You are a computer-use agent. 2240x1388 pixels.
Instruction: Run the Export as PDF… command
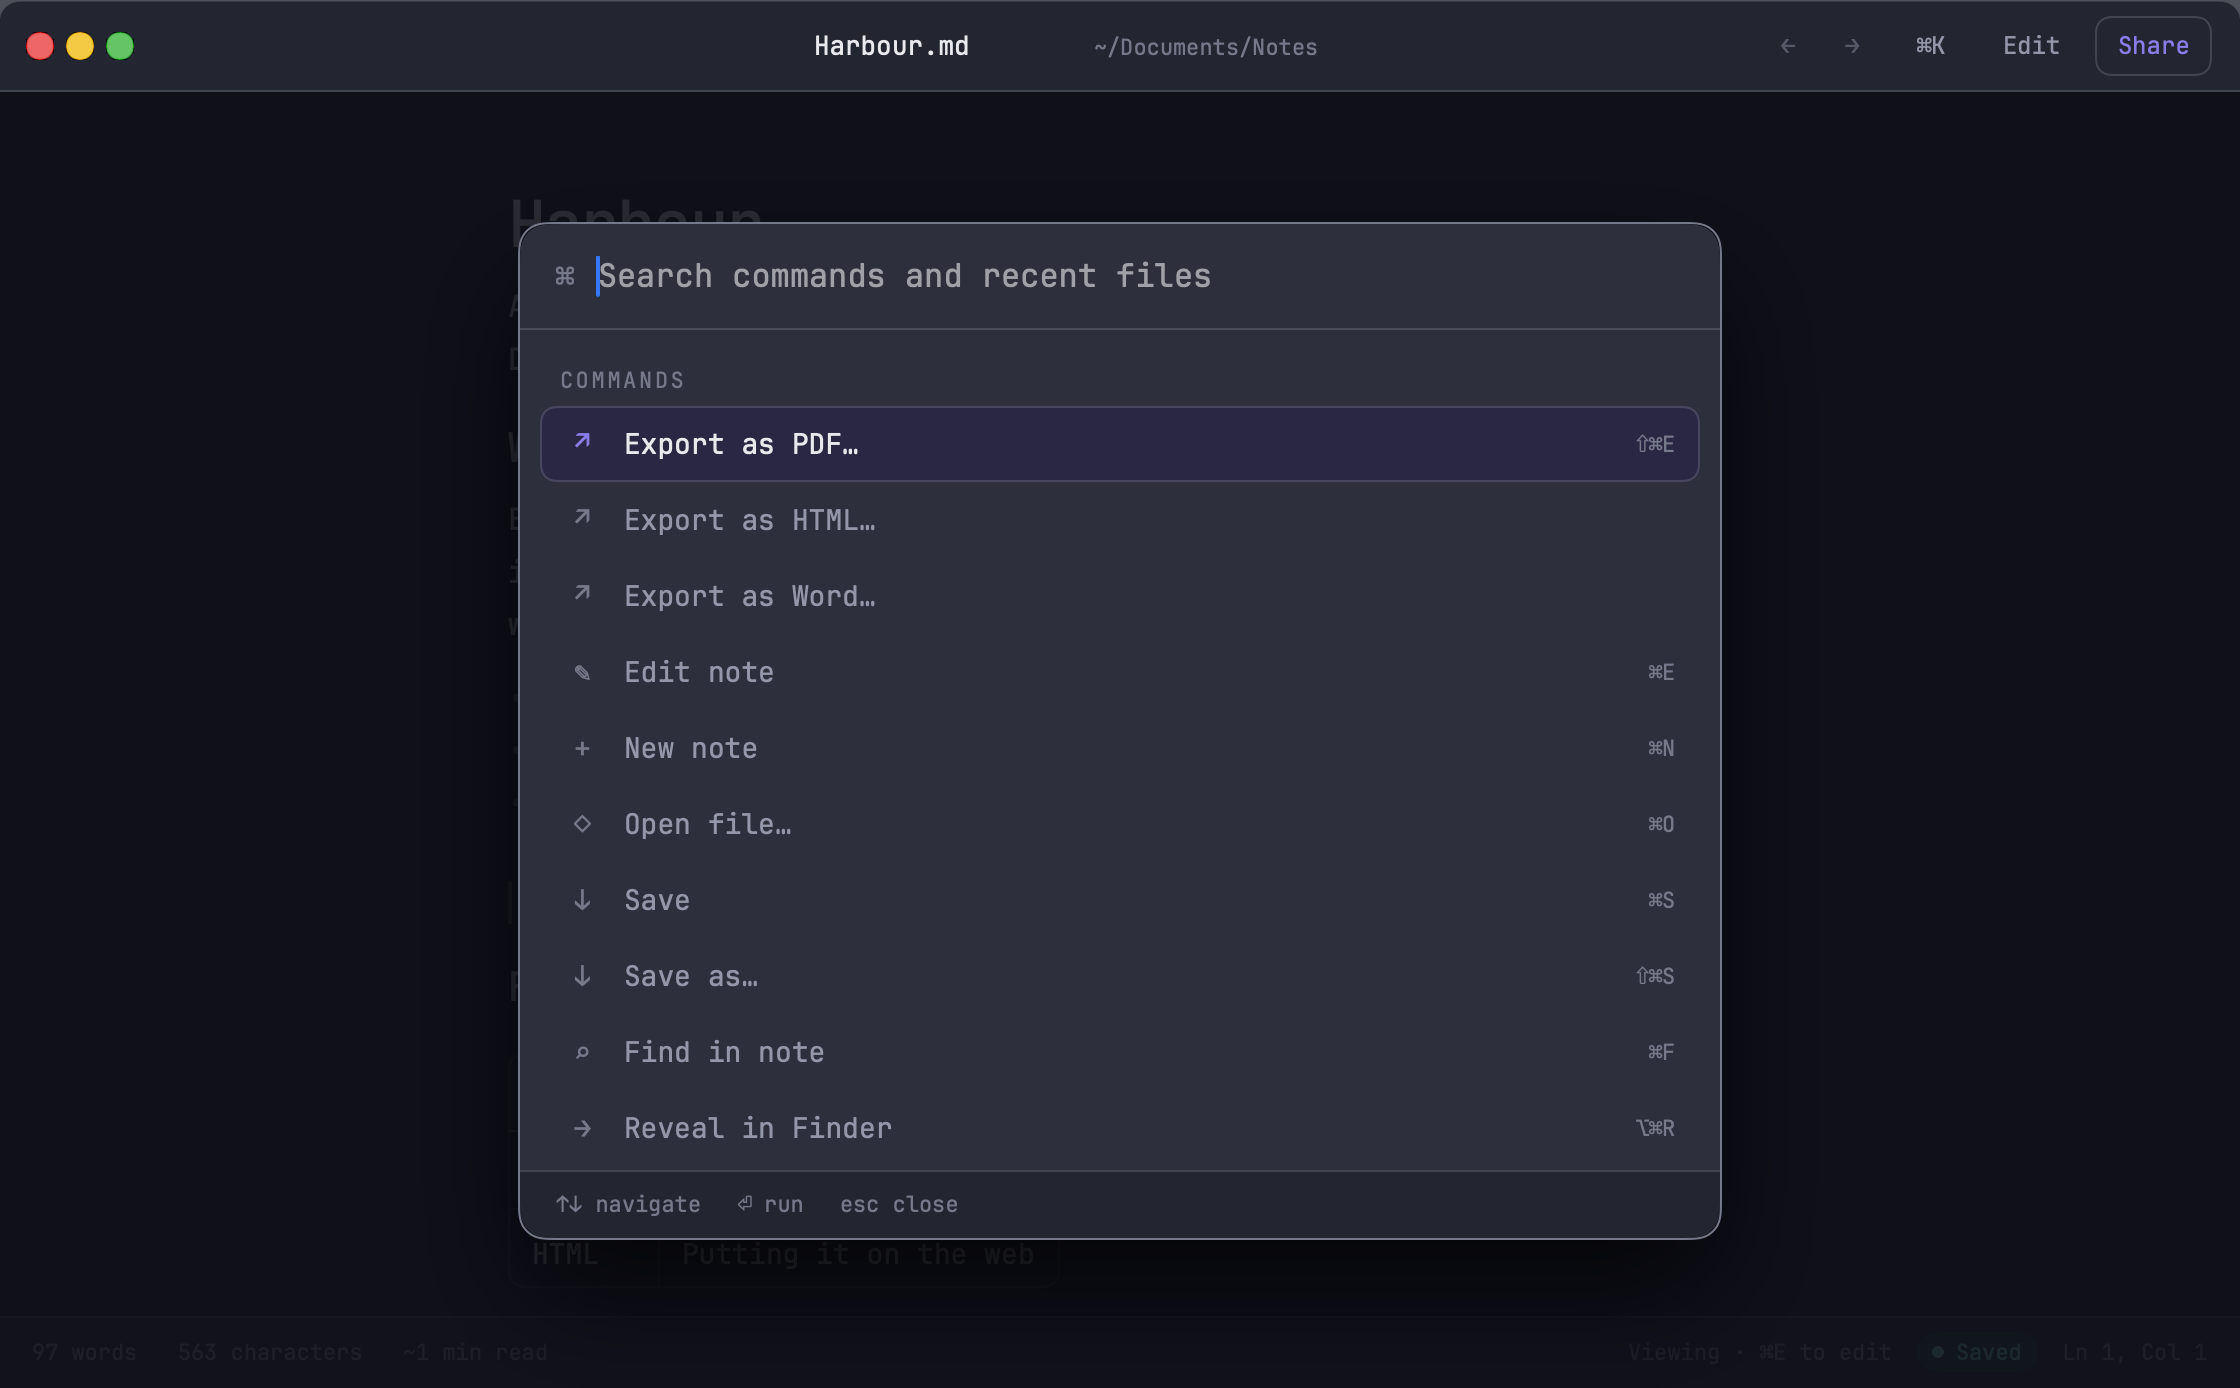[x=1120, y=444]
